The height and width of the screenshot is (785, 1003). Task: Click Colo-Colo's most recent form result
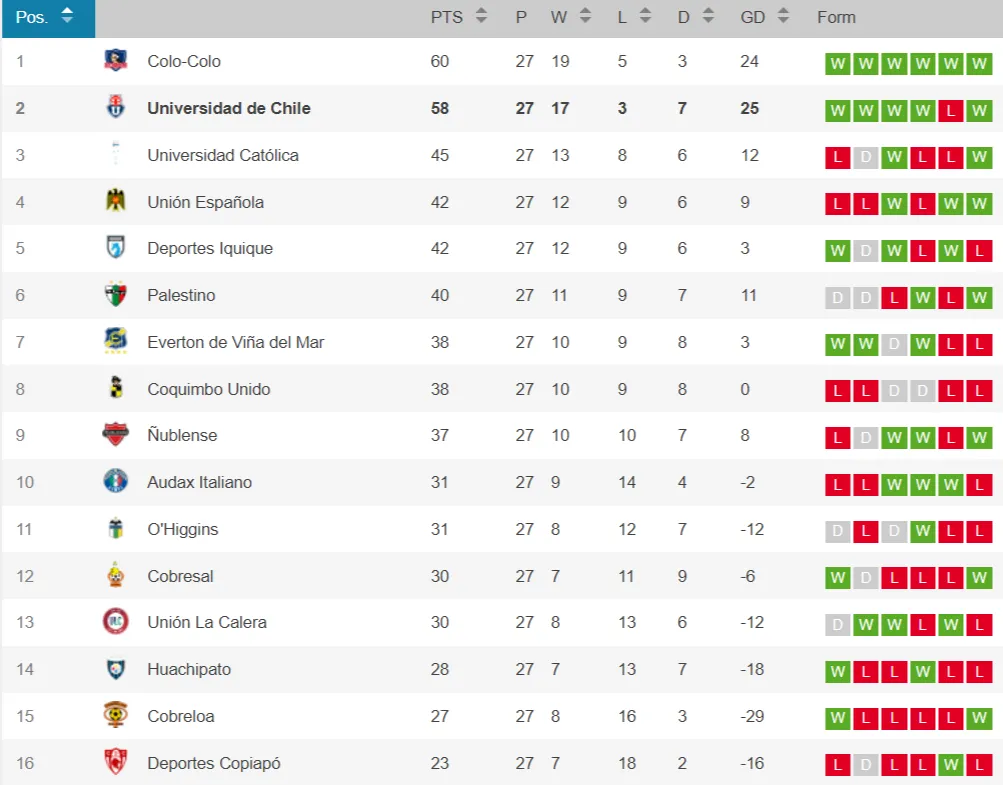point(979,64)
